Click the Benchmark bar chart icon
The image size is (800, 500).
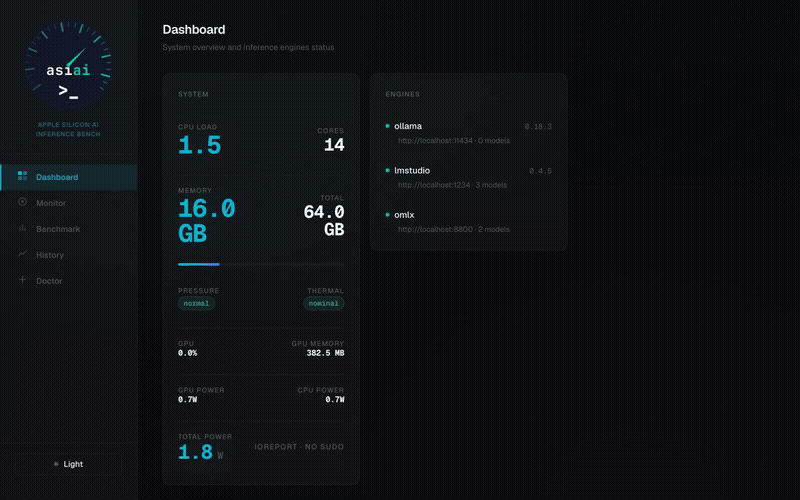click(22, 228)
